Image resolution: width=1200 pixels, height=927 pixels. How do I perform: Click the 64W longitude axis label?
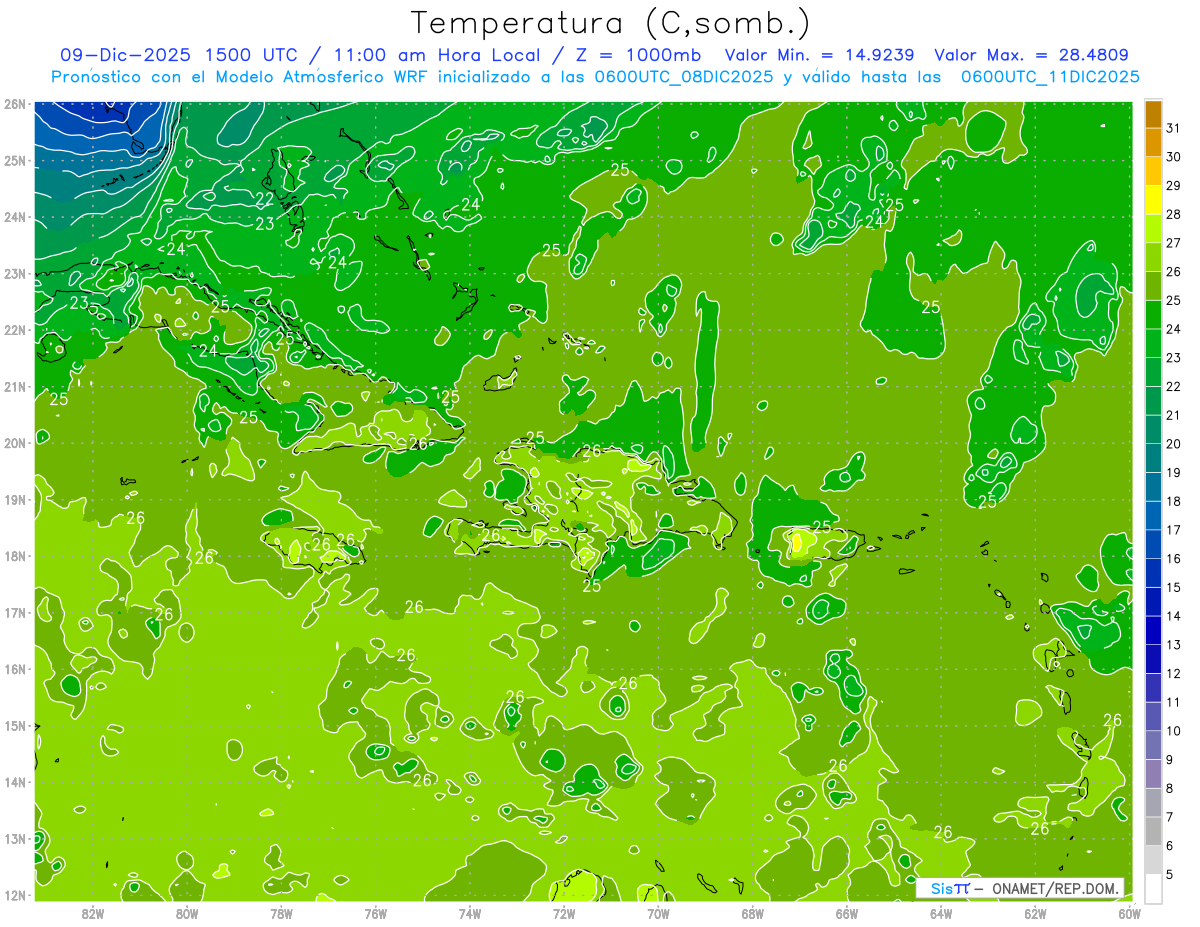[x=941, y=913]
